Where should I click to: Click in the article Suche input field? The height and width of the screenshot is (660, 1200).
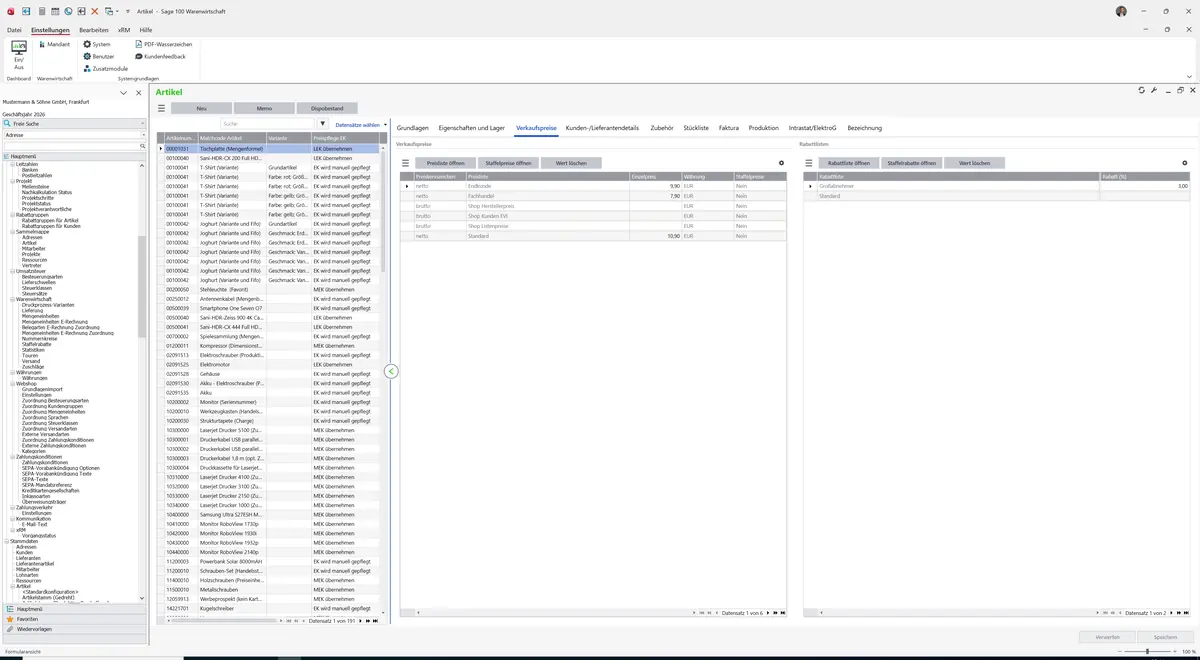(269, 124)
